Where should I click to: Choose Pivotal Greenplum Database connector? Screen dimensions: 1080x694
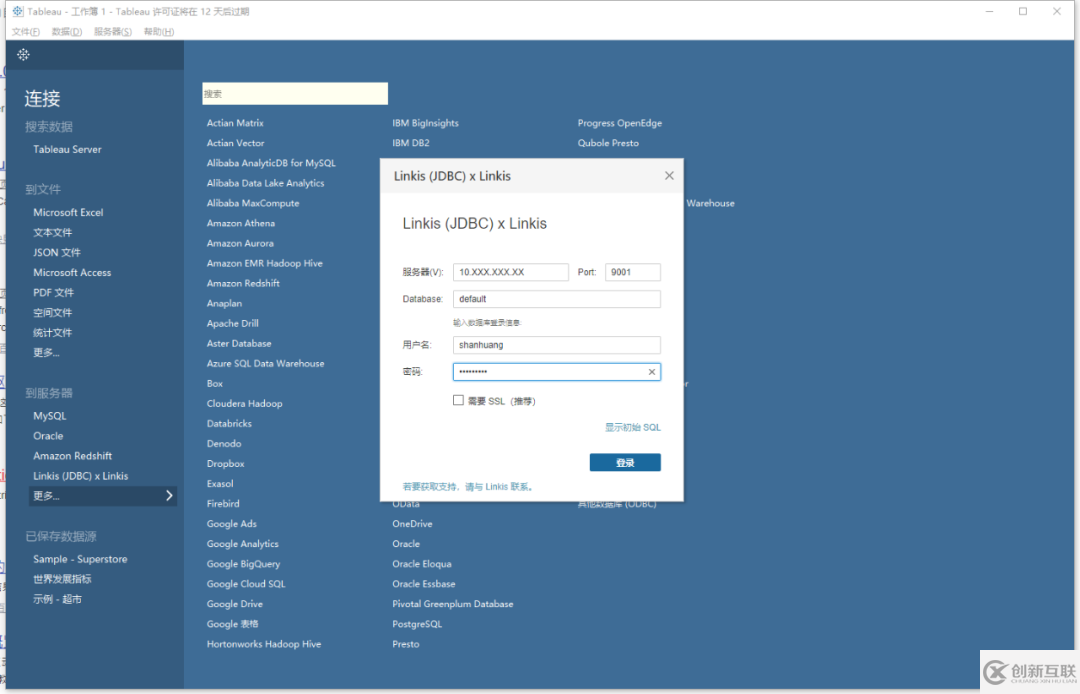(x=453, y=604)
